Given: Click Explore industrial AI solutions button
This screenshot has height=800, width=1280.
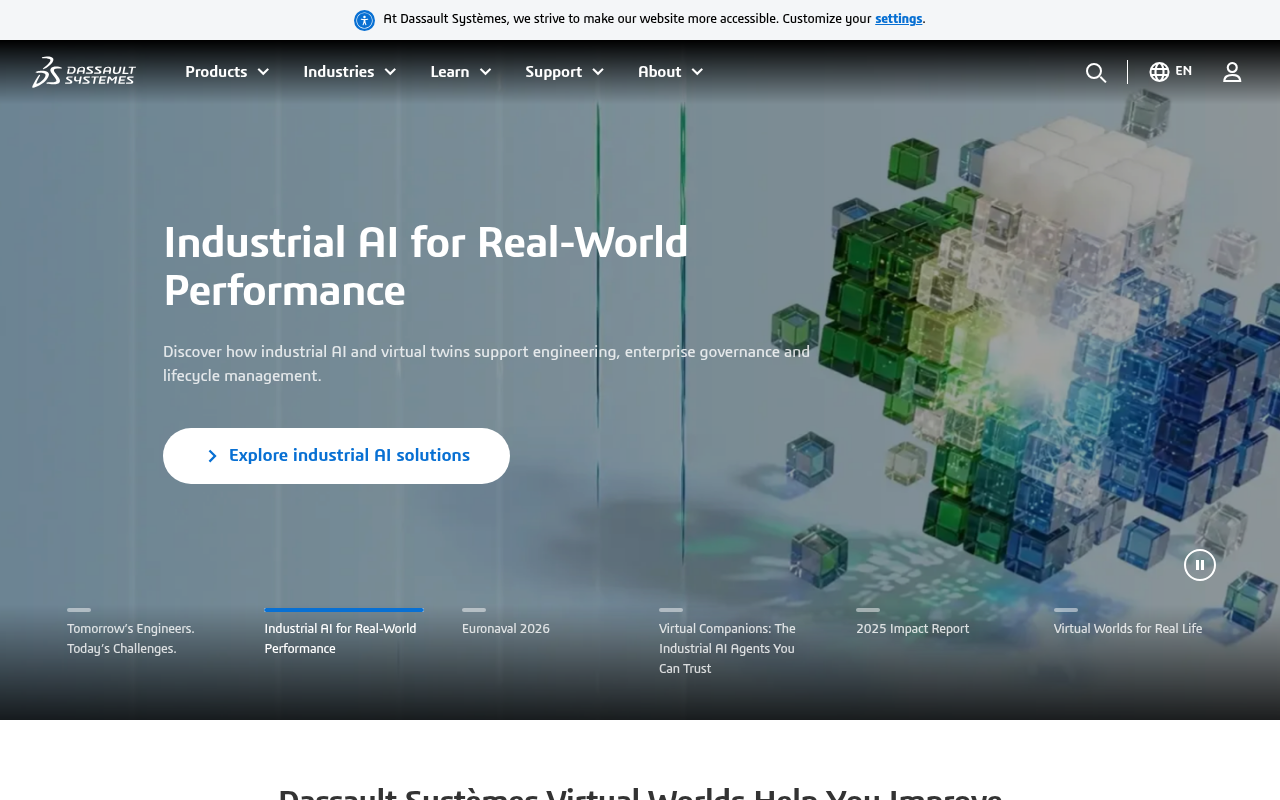Looking at the screenshot, I should pyautogui.click(x=336, y=456).
